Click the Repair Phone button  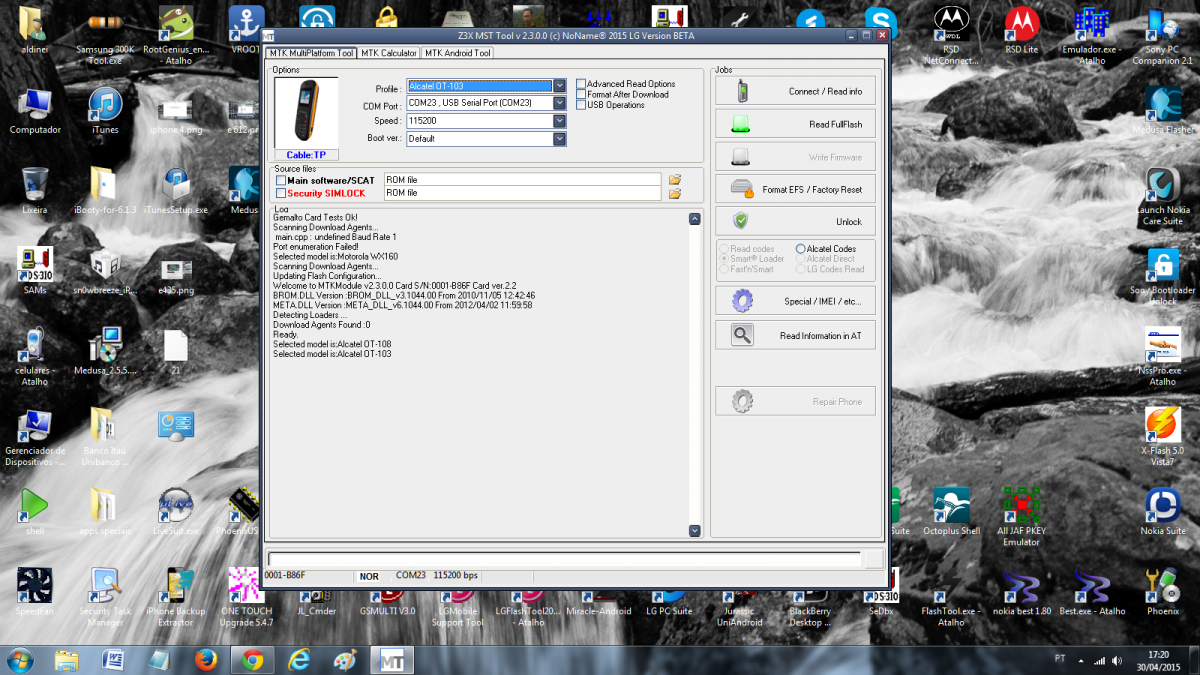pyautogui.click(x=795, y=401)
